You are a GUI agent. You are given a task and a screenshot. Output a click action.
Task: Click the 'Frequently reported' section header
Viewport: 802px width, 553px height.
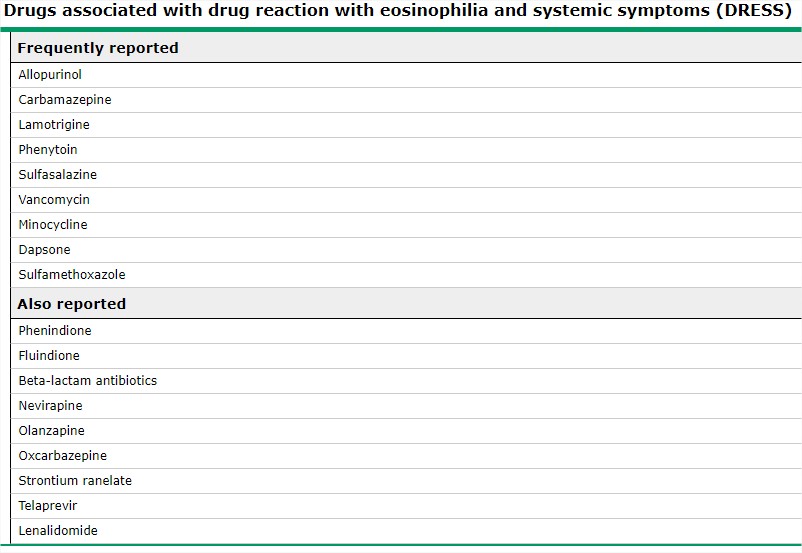pos(98,48)
